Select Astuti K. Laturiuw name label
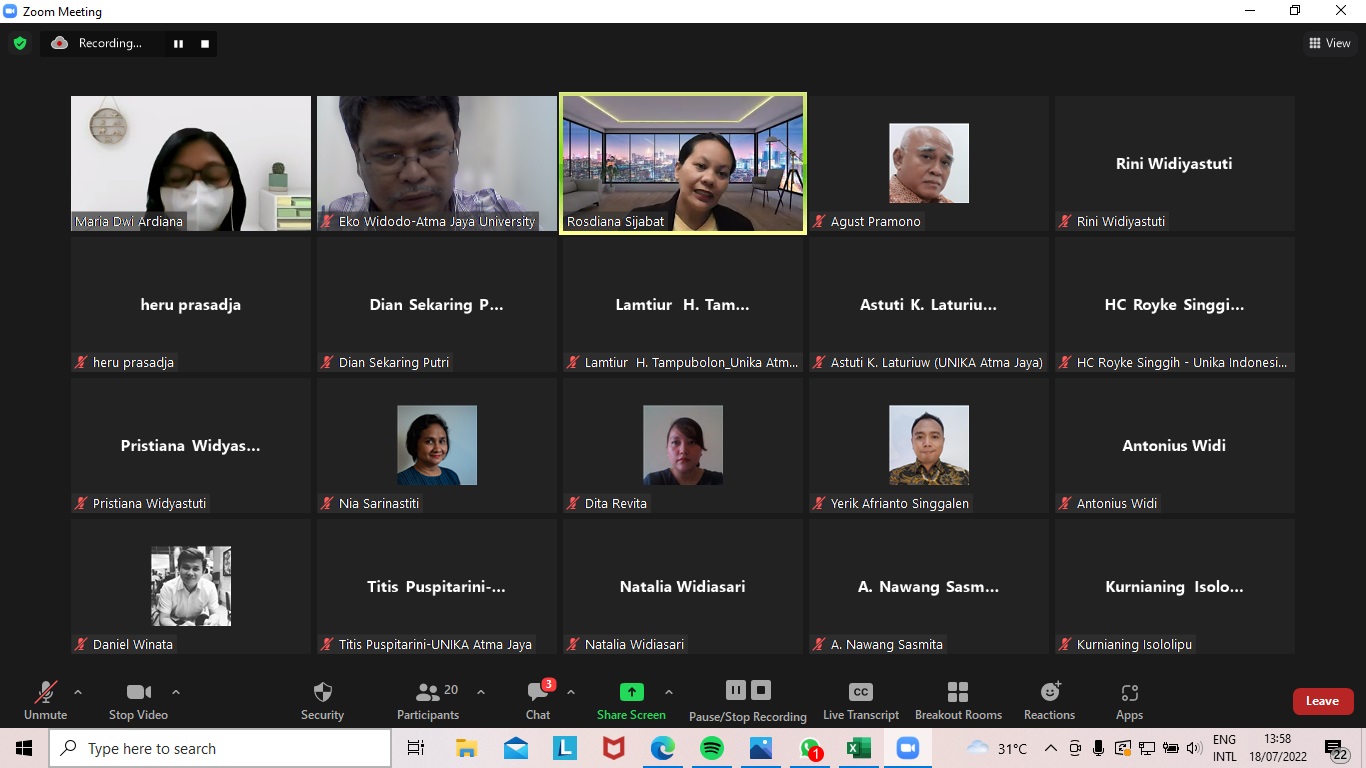This screenshot has height=768, width=1366. [937, 363]
